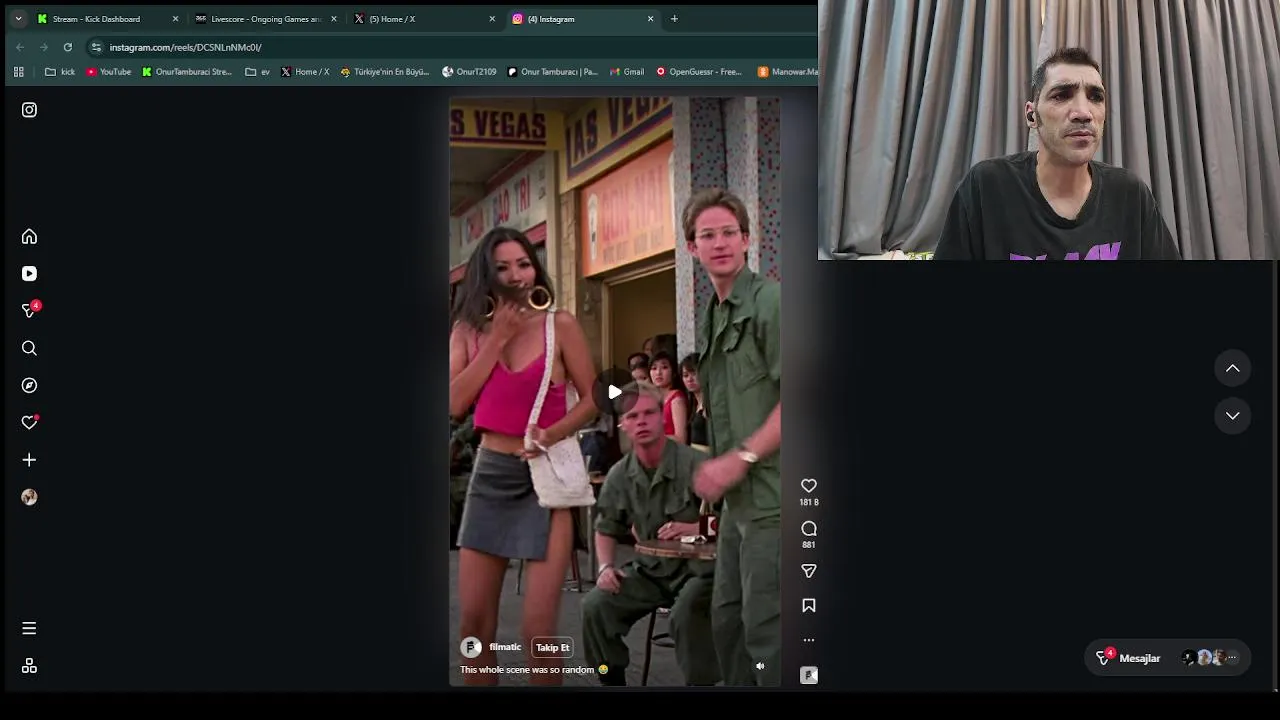1280x720 pixels.
Task: View site information icon in address bar
Action: pos(96,47)
